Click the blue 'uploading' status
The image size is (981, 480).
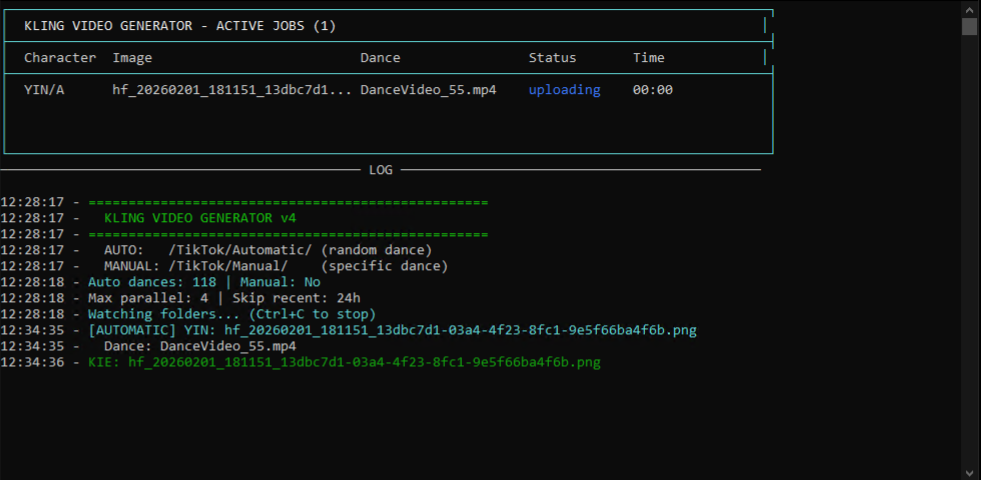click(x=564, y=89)
